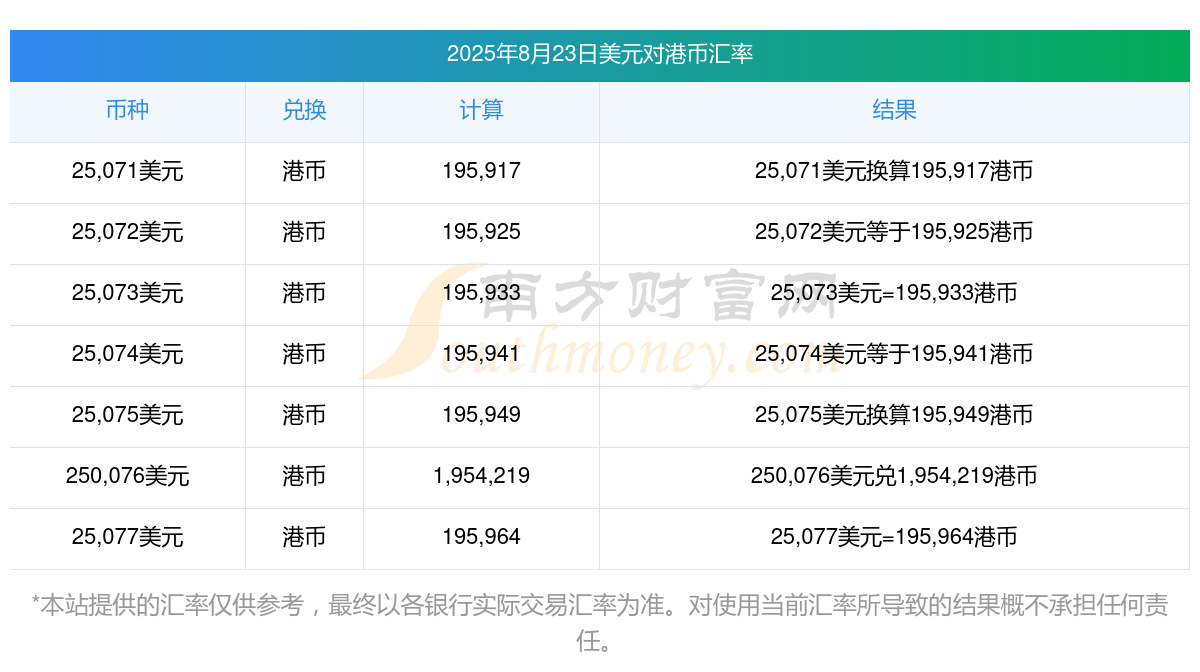The image size is (1200, 672).
Task: Click the value 195,933
Action: pos(481,293)
